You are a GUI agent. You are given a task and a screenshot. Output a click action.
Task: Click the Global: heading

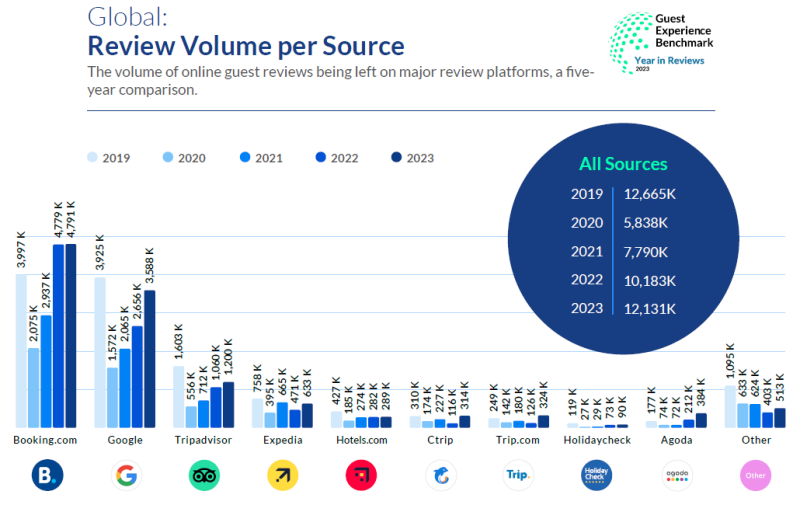coord(128,16)
